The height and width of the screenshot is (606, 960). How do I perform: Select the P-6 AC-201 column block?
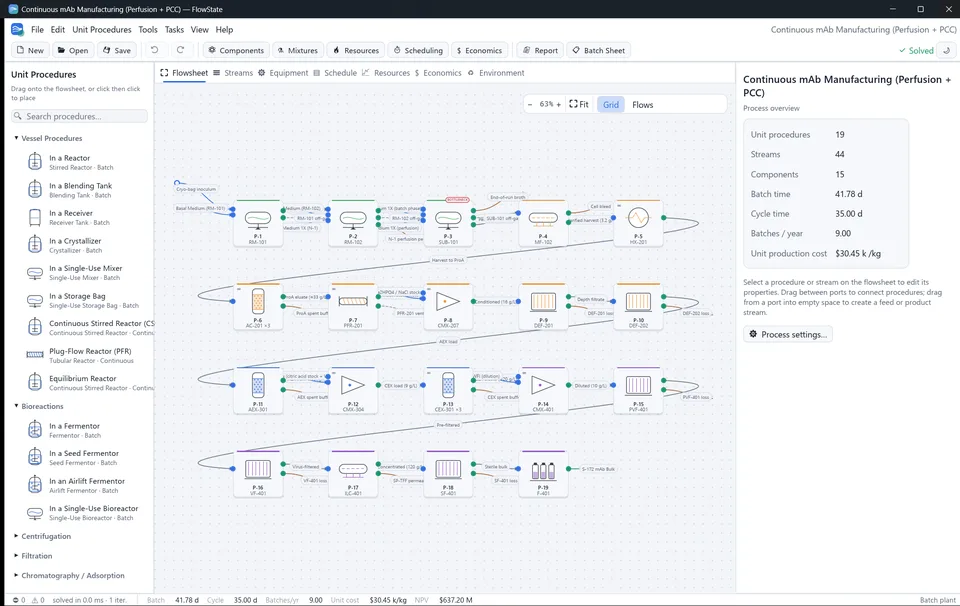[x=258, y=306]
